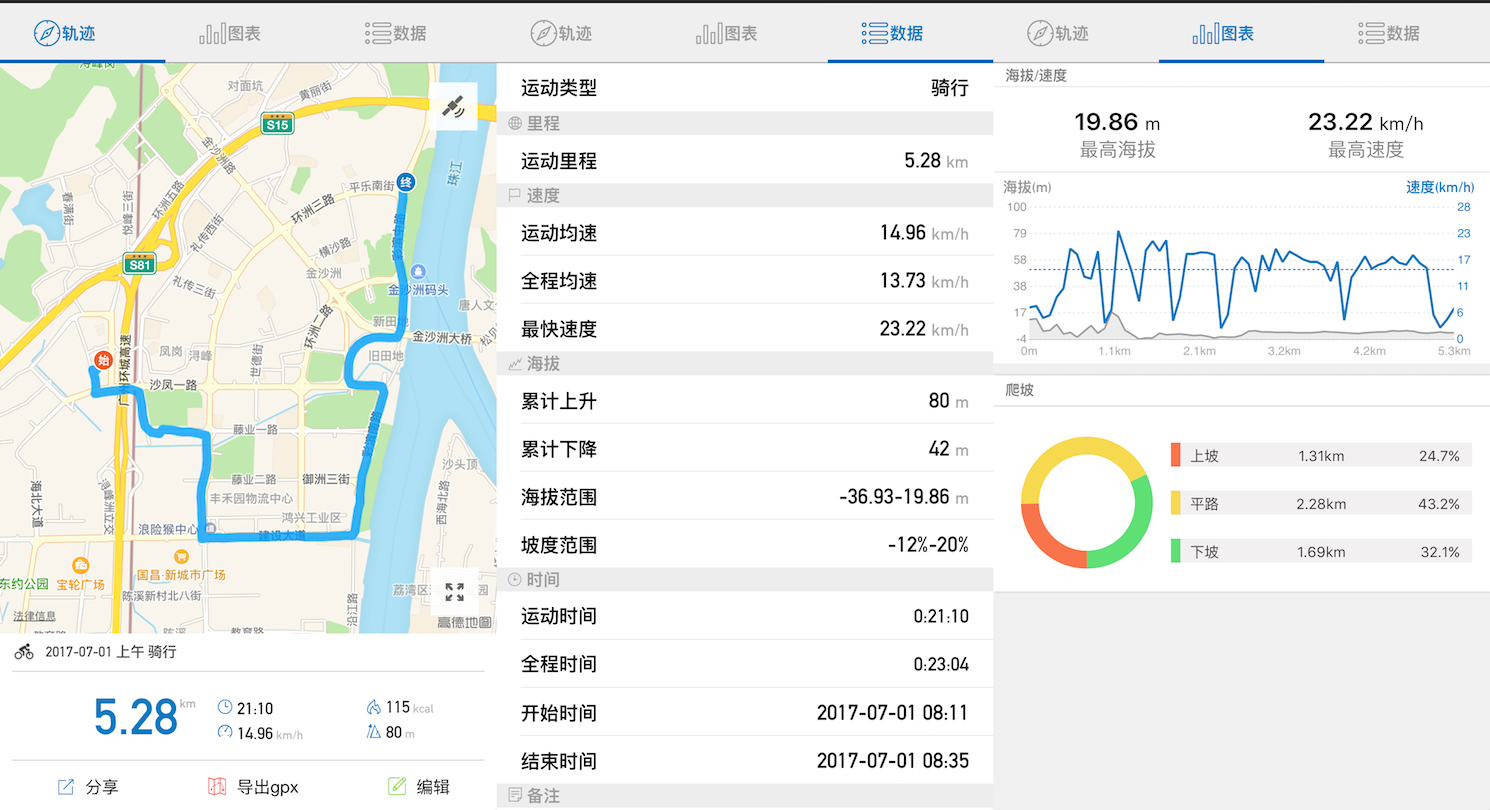Click the 23.22 km/h 最高速度 value in chart panel
The height and width of the screenshot is (810, 1490).
(1365, 122)
